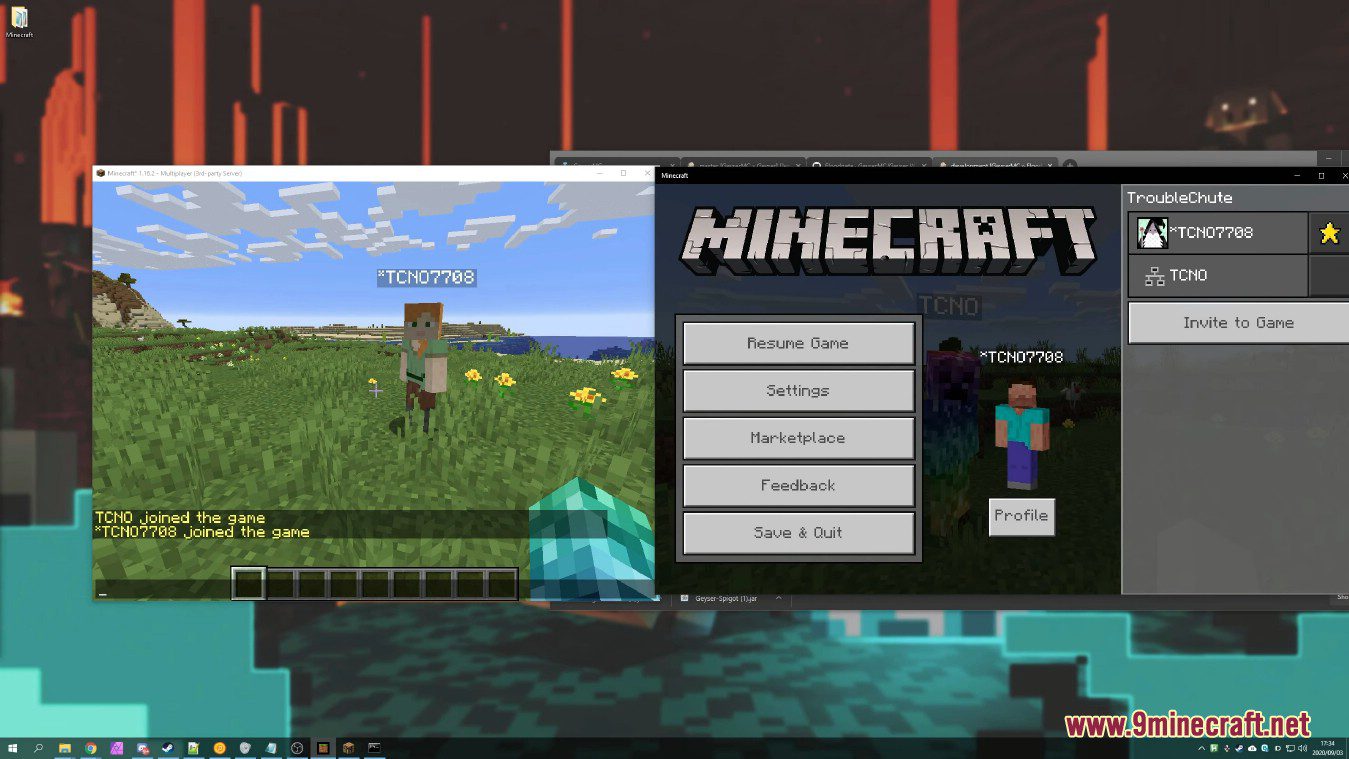Viewport: 1349px width, 759px height.
Task: Click Save & Quit
Action: 798,533
